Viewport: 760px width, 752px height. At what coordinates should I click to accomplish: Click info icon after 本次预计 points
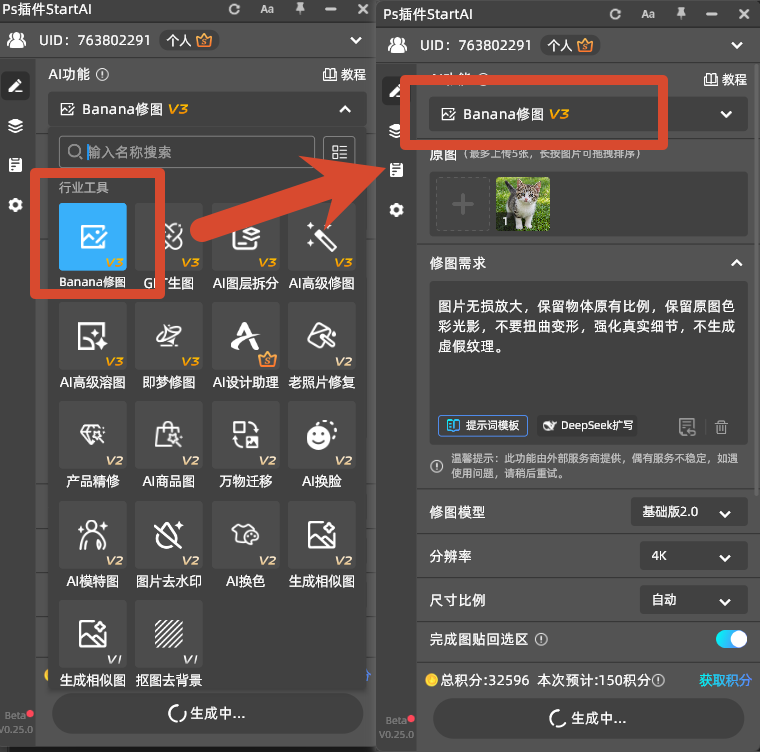658,680
